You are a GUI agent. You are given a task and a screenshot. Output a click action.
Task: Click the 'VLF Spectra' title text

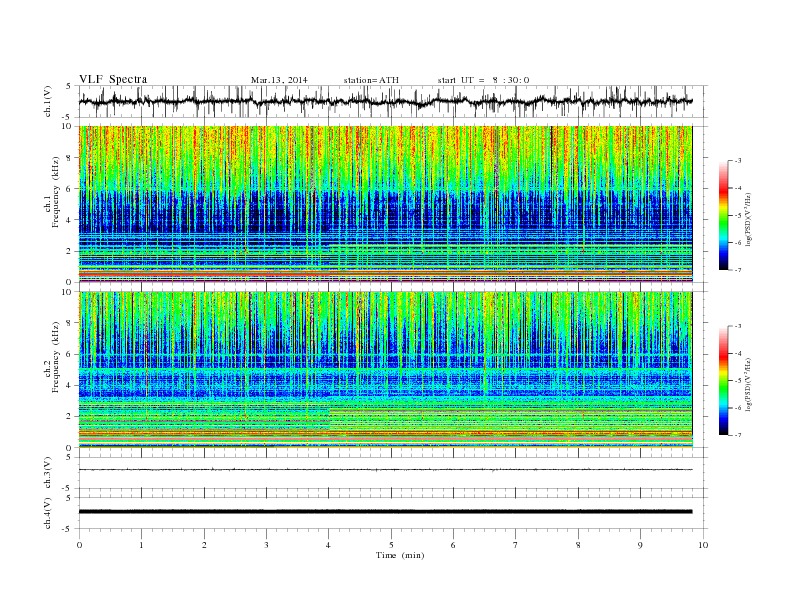pos(113,79)
